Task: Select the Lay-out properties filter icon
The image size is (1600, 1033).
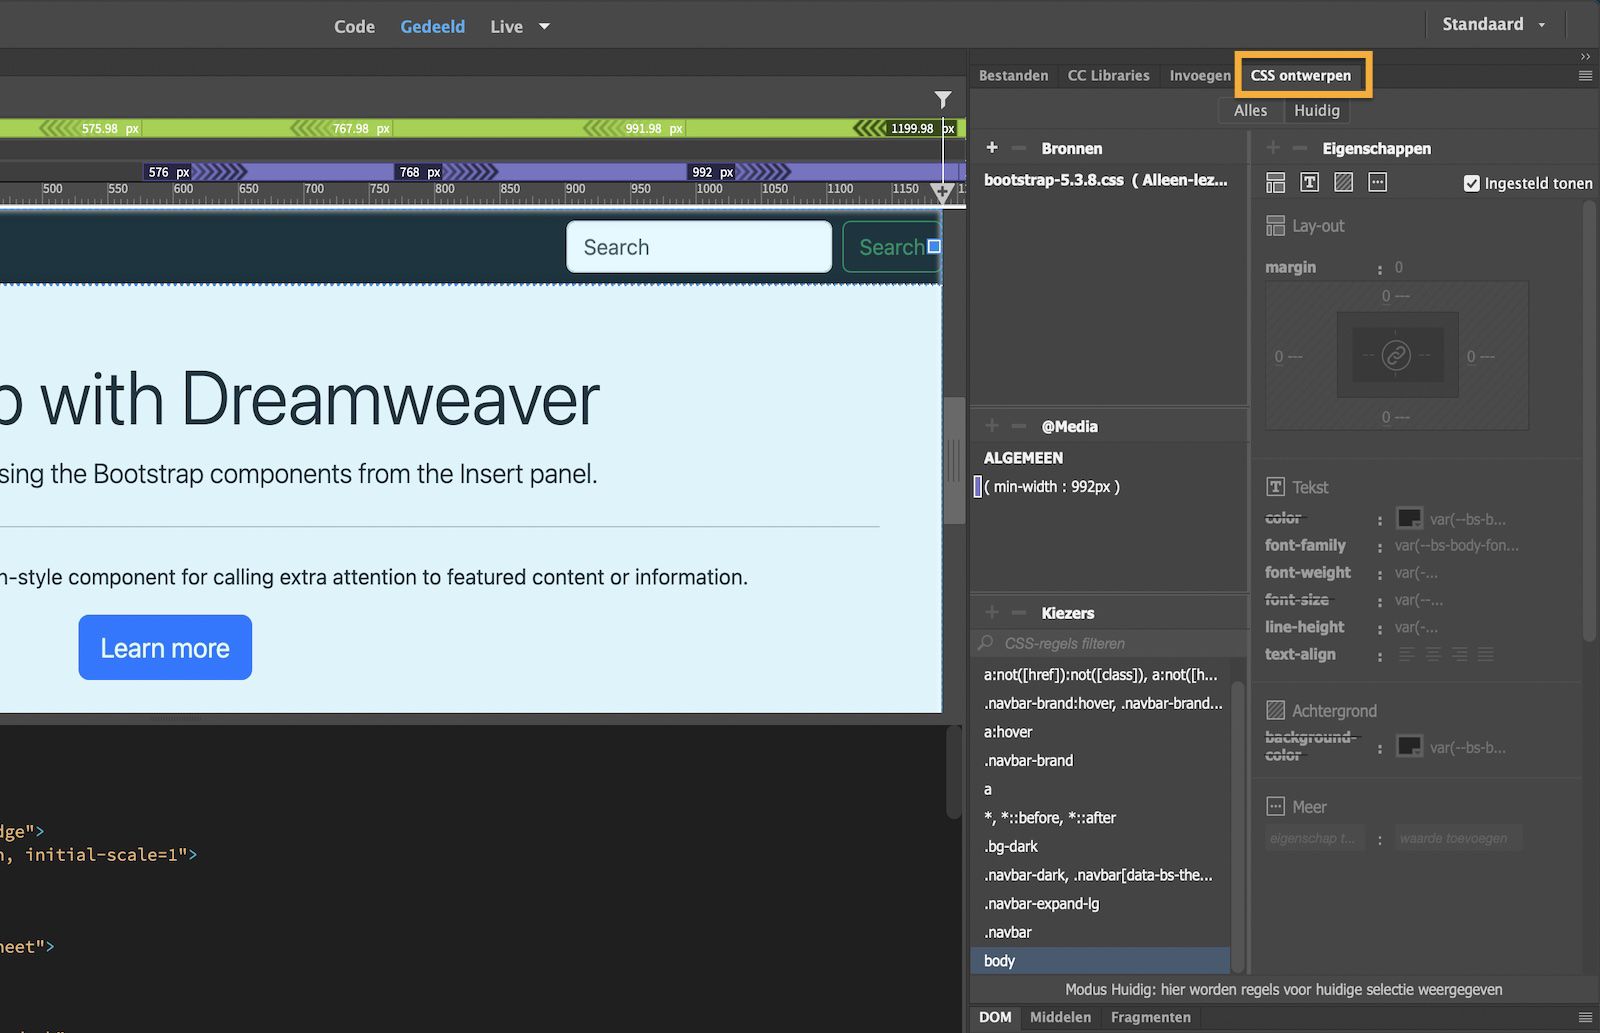Action: 1275,182
